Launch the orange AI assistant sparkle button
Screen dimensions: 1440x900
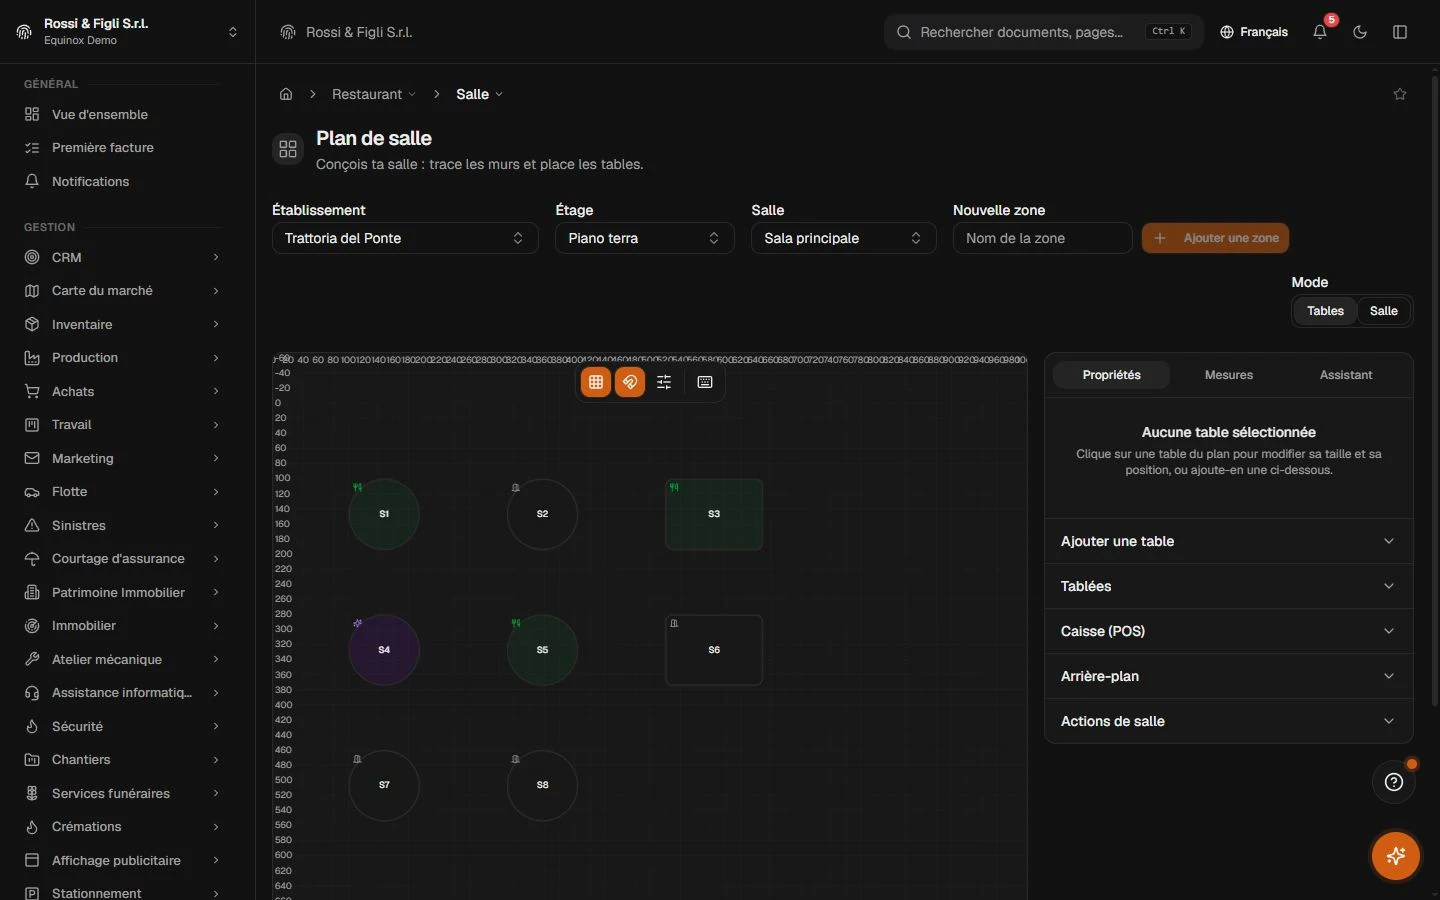(x=1396, y=856)
